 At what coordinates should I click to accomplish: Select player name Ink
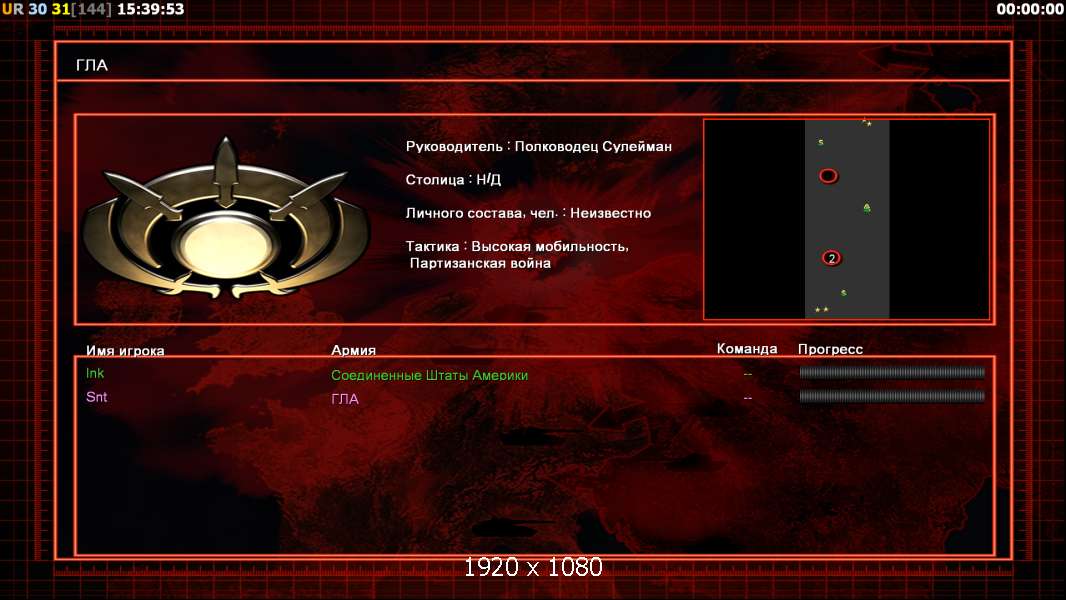click(x=94, y=373)
